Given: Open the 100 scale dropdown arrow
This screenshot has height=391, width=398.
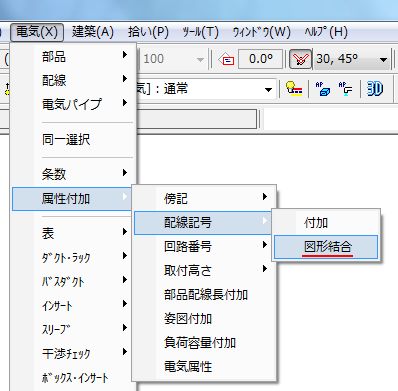Looking at the screenshot, I should pos(200,60).
